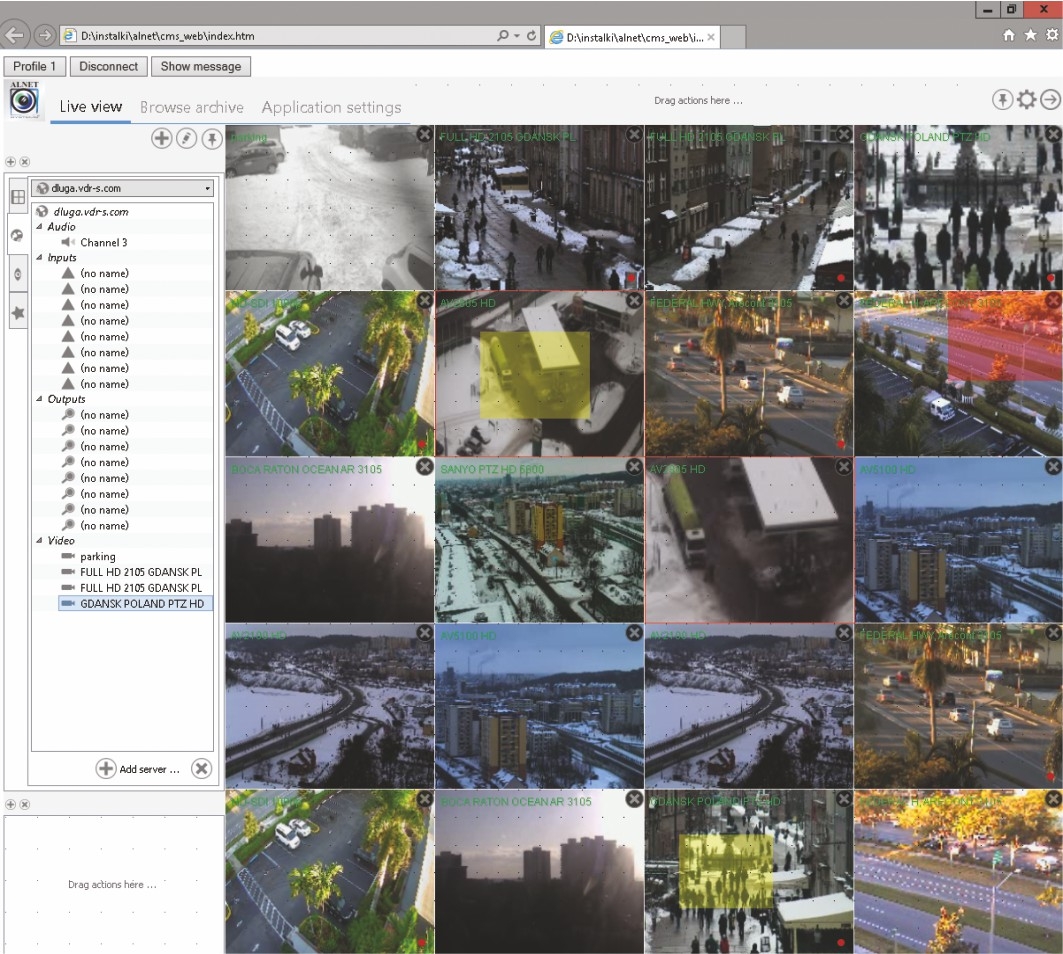1063x954 pixels.
Task: Select Channel 3 audio item
Action: point(103,243)
